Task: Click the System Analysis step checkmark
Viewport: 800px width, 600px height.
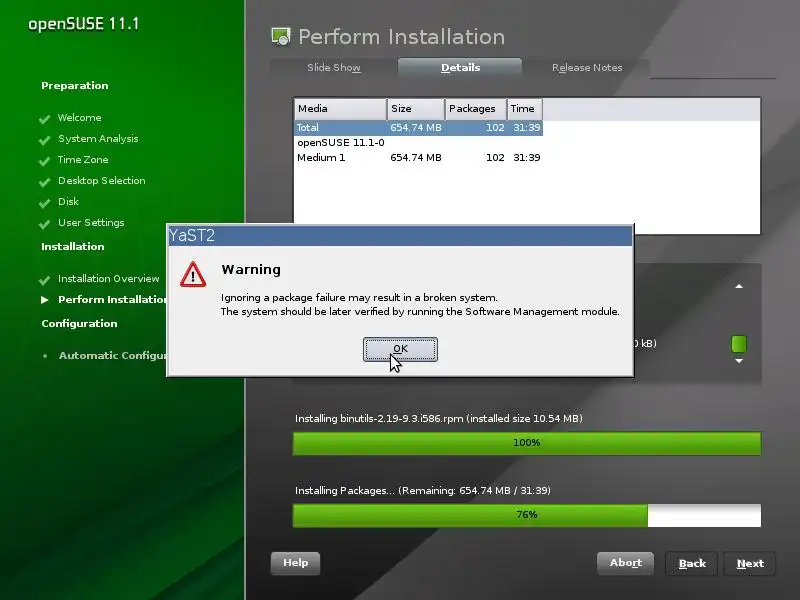Action: tap(44, 140)
